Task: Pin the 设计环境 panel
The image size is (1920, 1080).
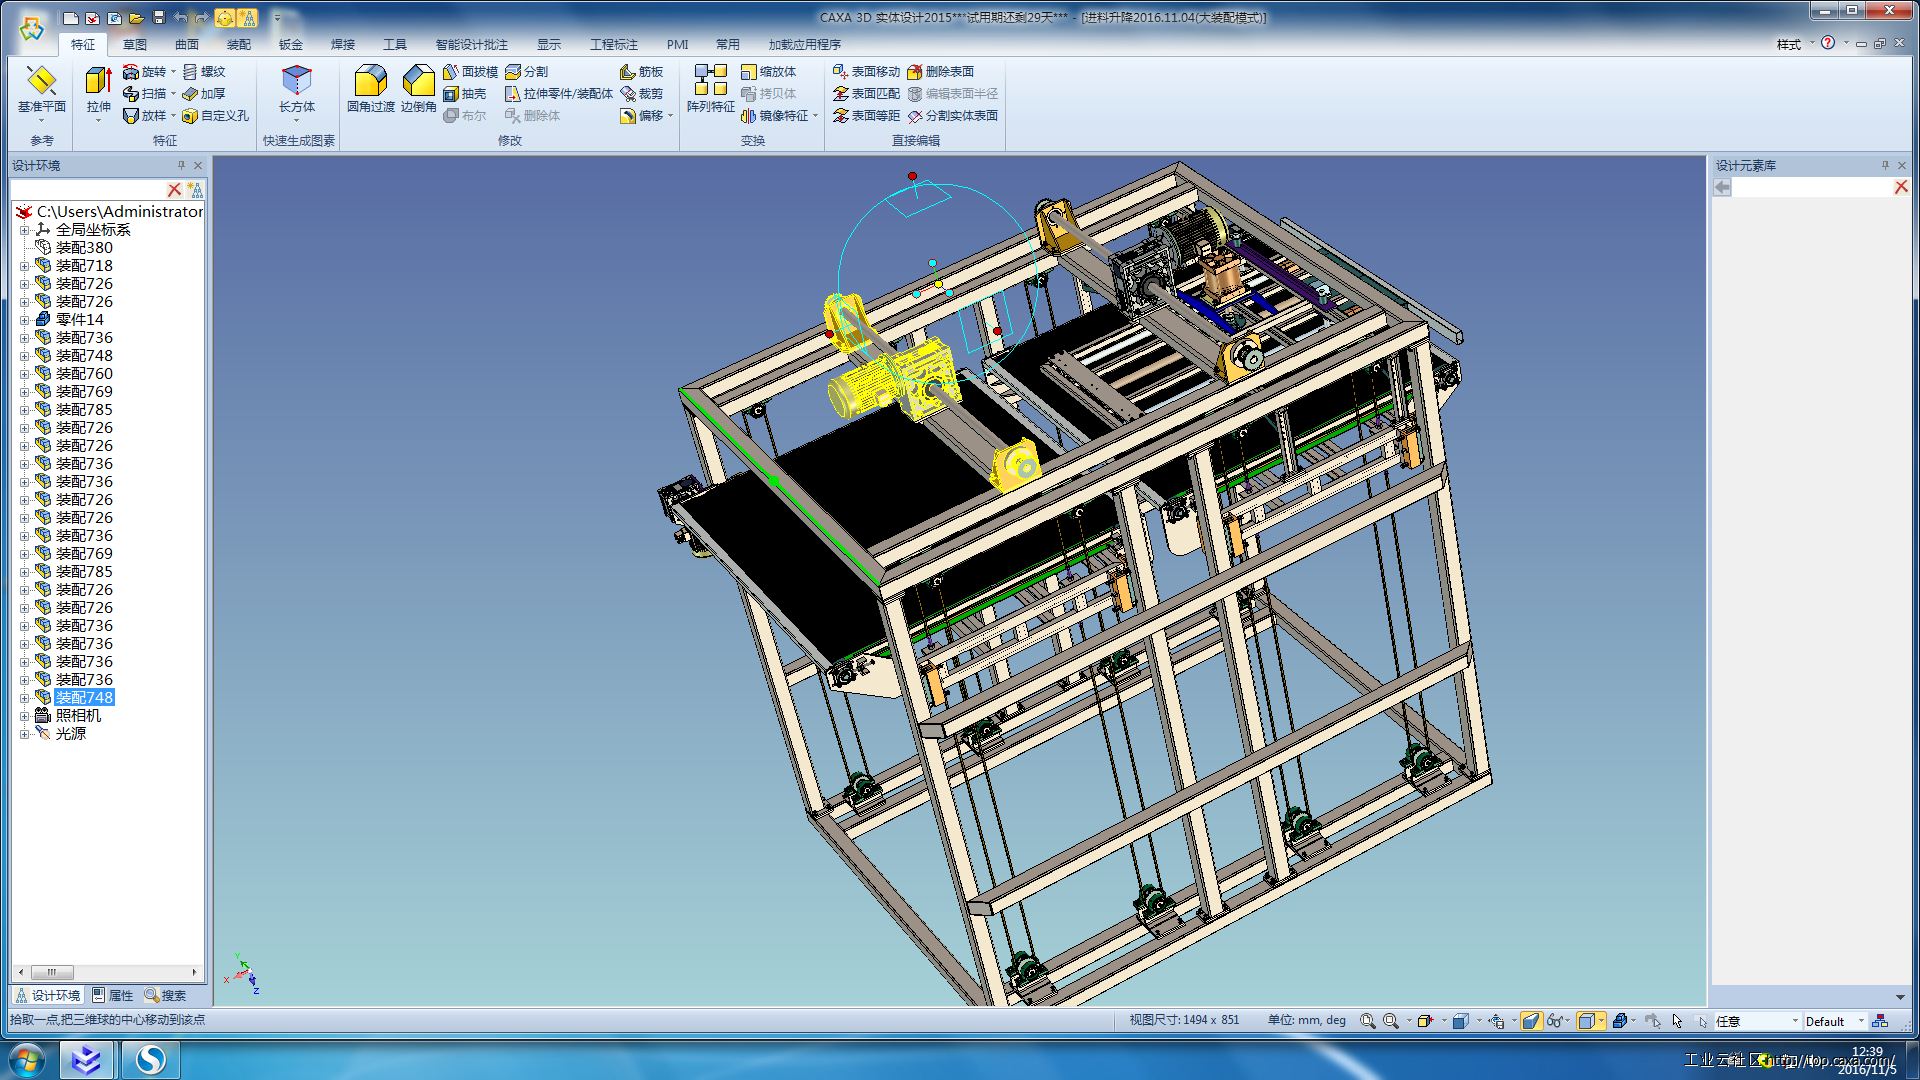Action: pyautogui.click(x=181, y=165)
